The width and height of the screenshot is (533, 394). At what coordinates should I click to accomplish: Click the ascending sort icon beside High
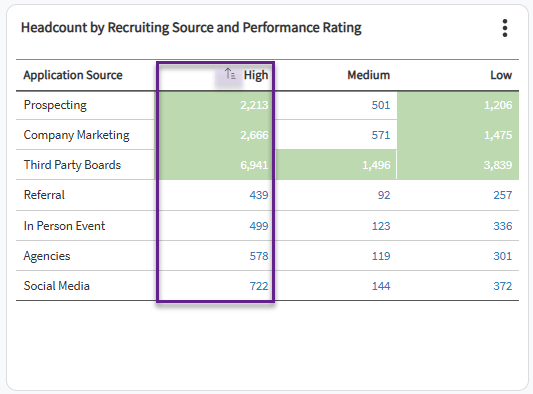pos(230,74)
